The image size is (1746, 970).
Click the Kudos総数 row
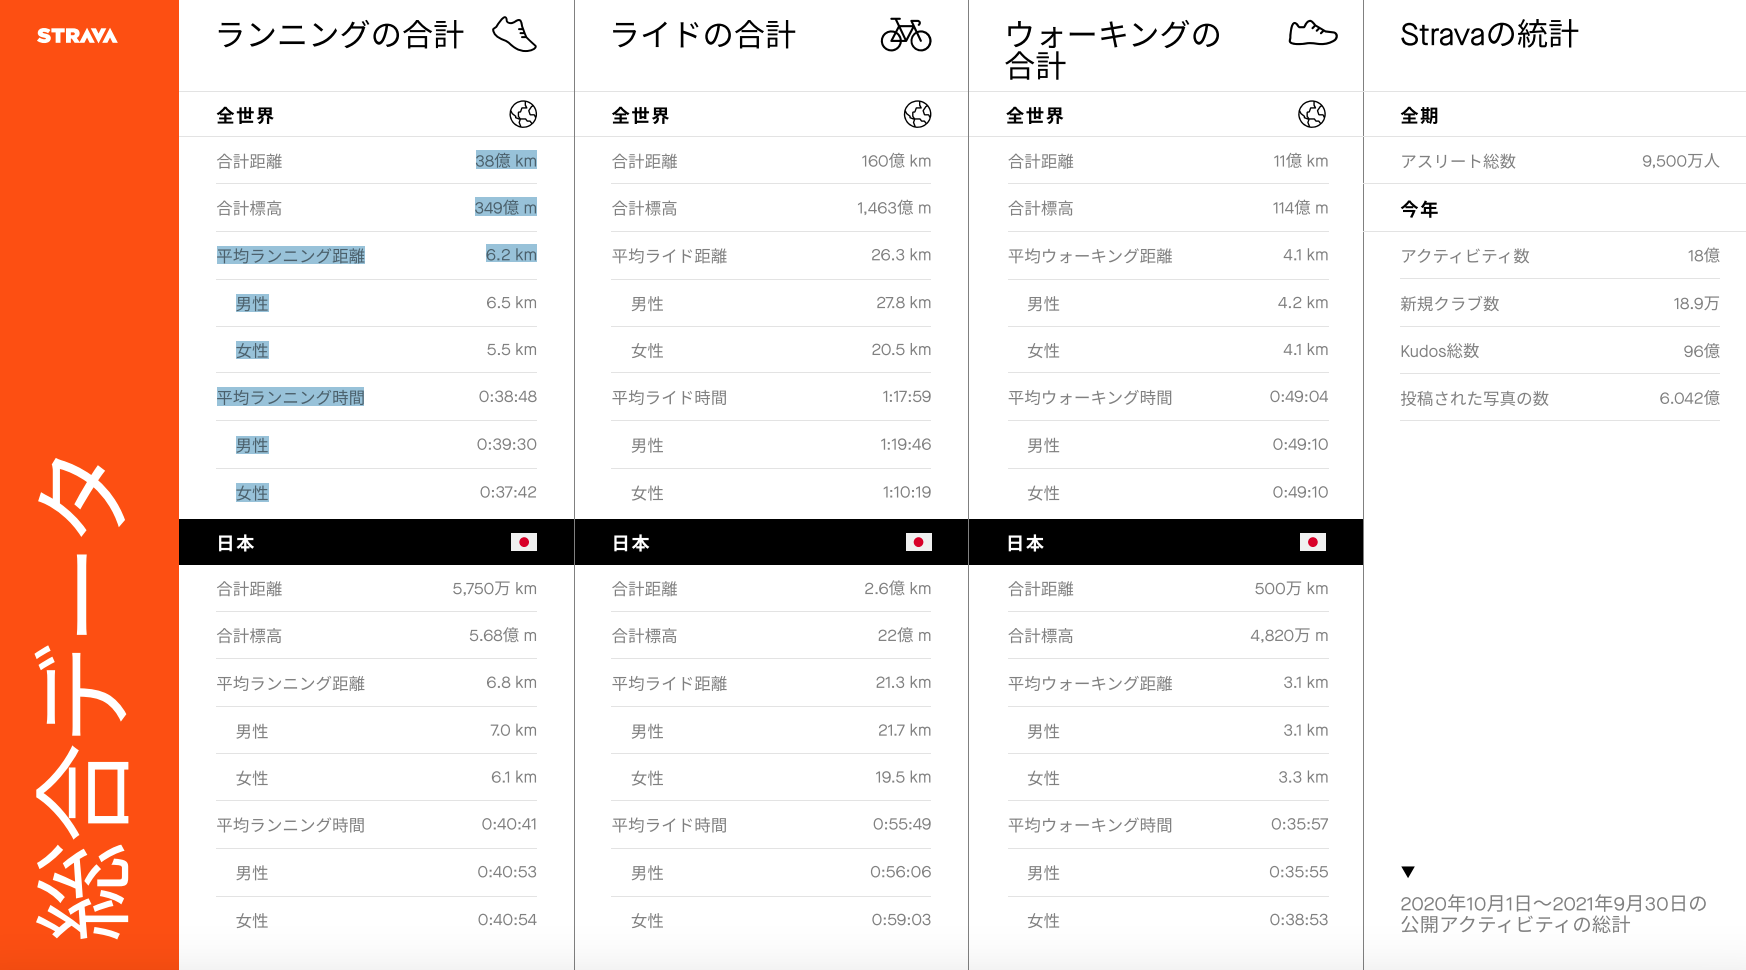point(1559,351)
